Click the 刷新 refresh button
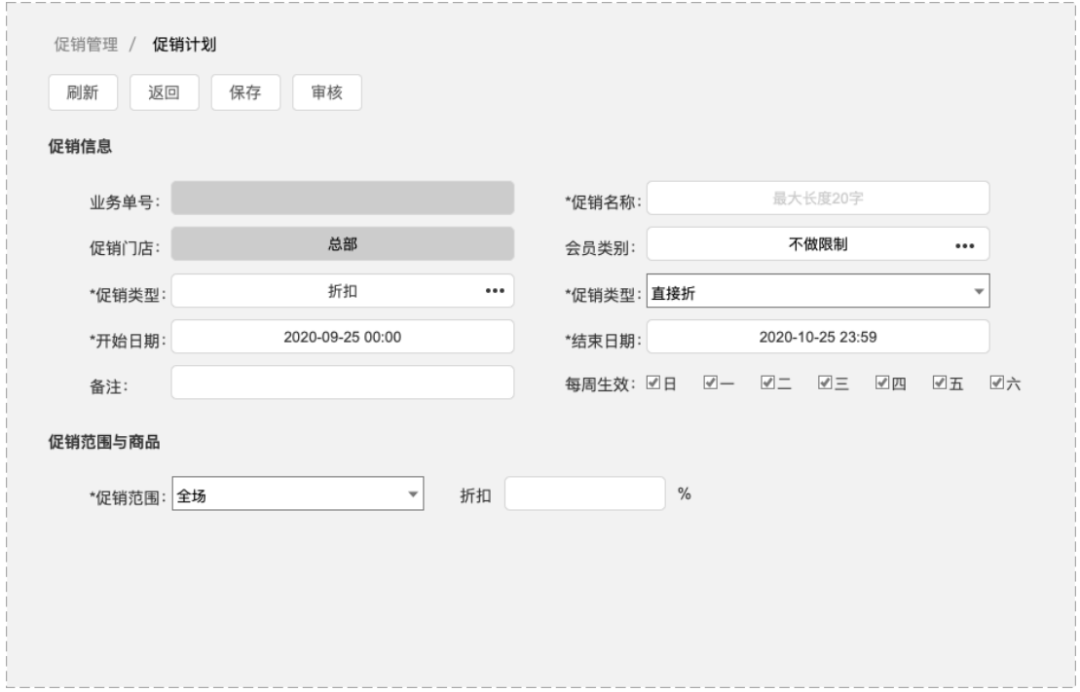Viewport: 1080px width, 692px height. [83, 92]
